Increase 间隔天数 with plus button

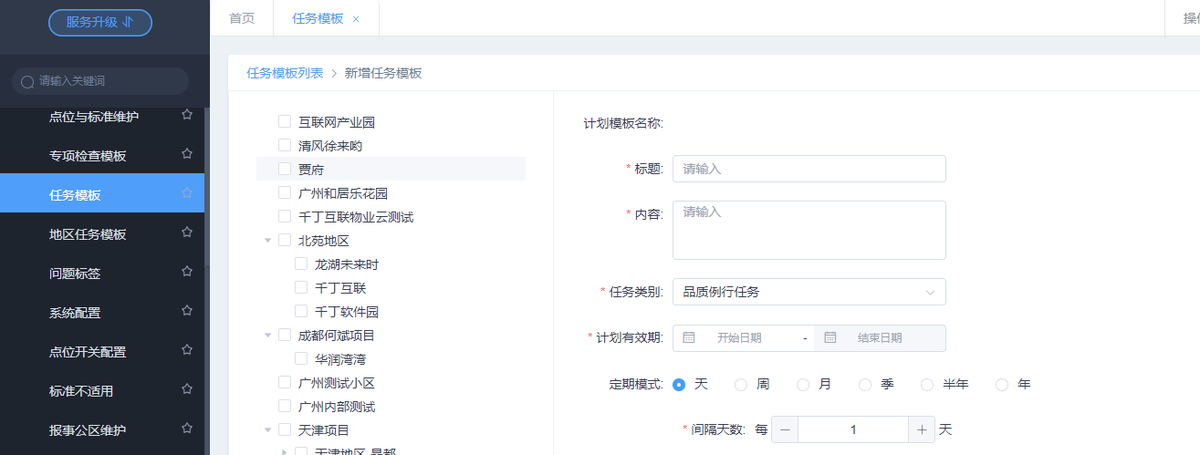(922, 429)
